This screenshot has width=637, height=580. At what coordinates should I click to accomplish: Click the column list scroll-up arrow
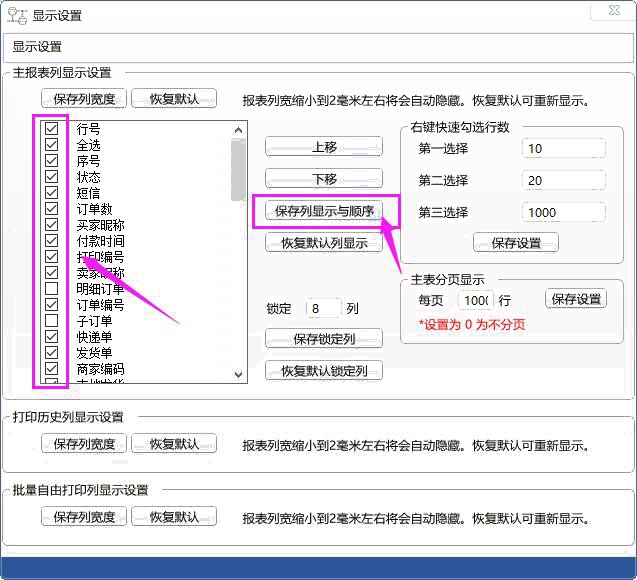[239, 130]
